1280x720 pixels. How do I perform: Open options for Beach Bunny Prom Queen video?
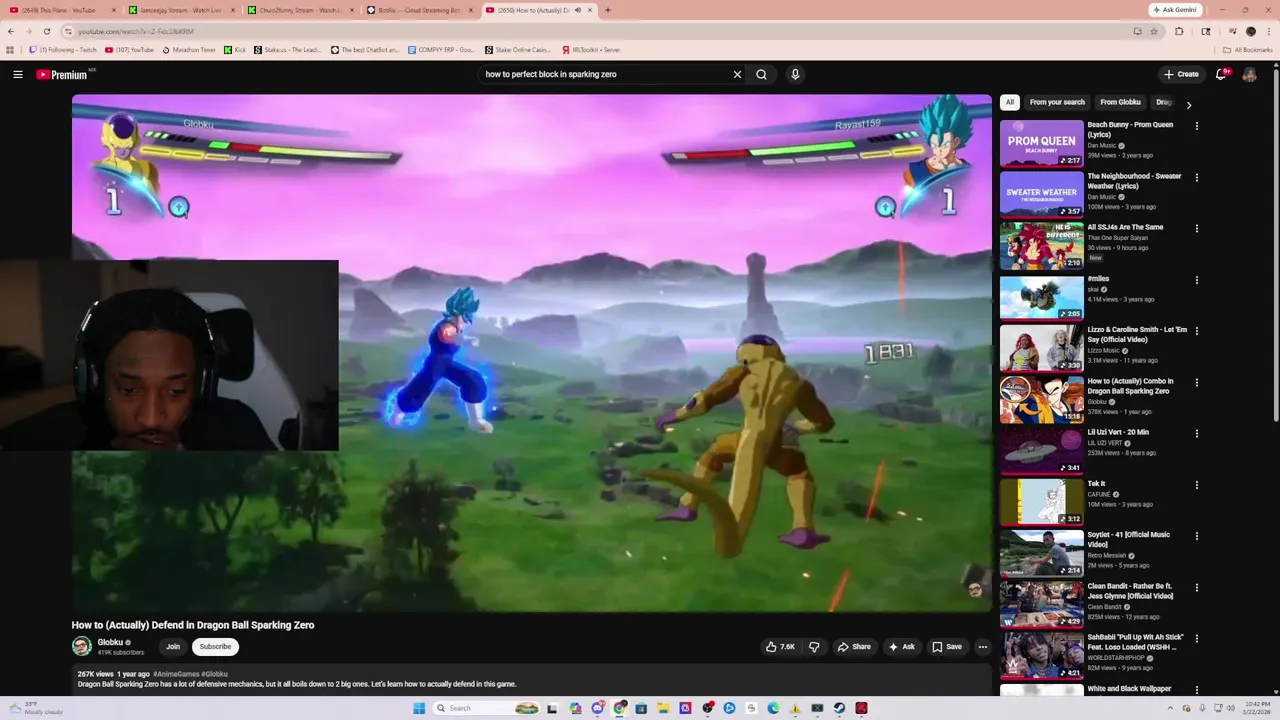pyautogui.click(x=1196, y=126)
